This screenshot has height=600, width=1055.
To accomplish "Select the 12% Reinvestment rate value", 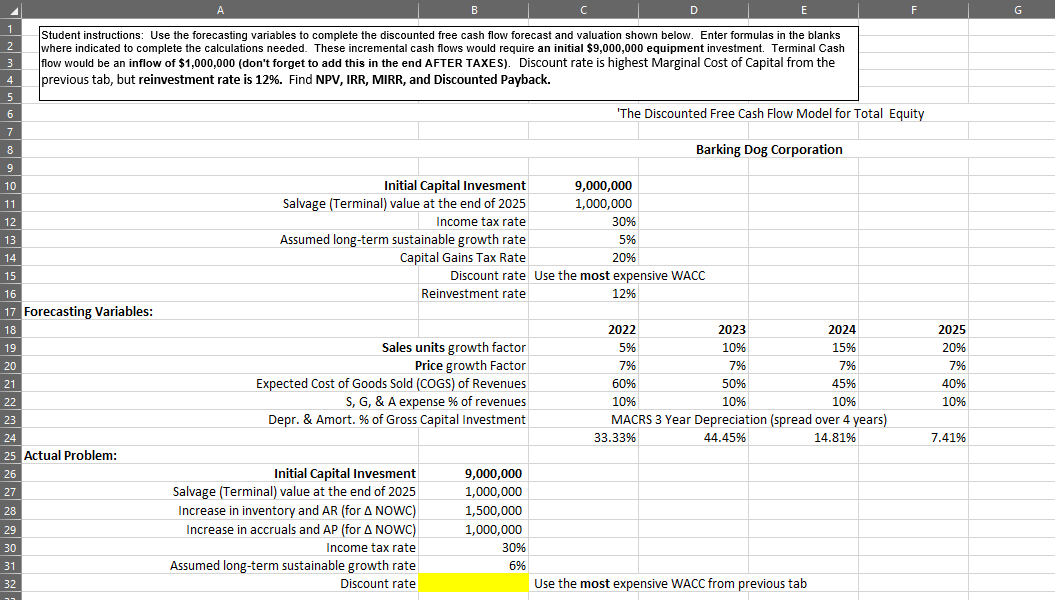I will coord(624,293).
